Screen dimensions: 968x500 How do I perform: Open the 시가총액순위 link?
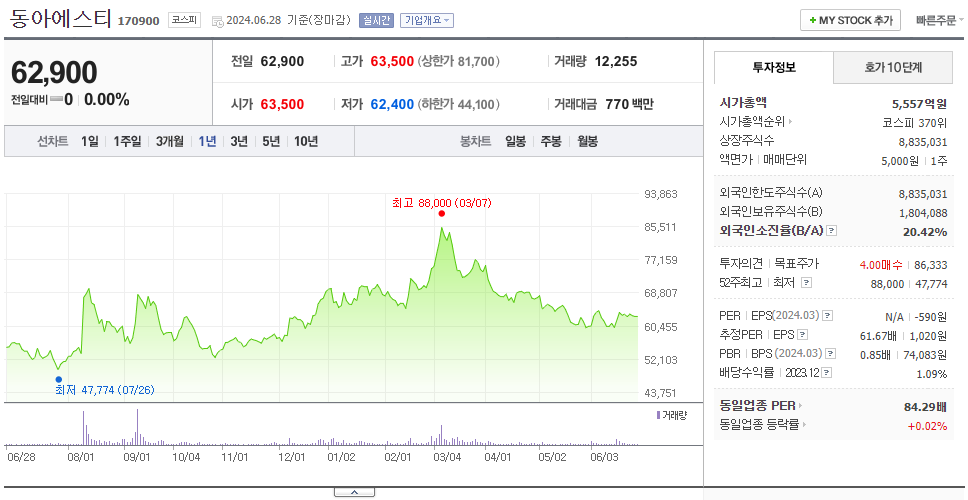pyautogui.click(x=753, y=122)
